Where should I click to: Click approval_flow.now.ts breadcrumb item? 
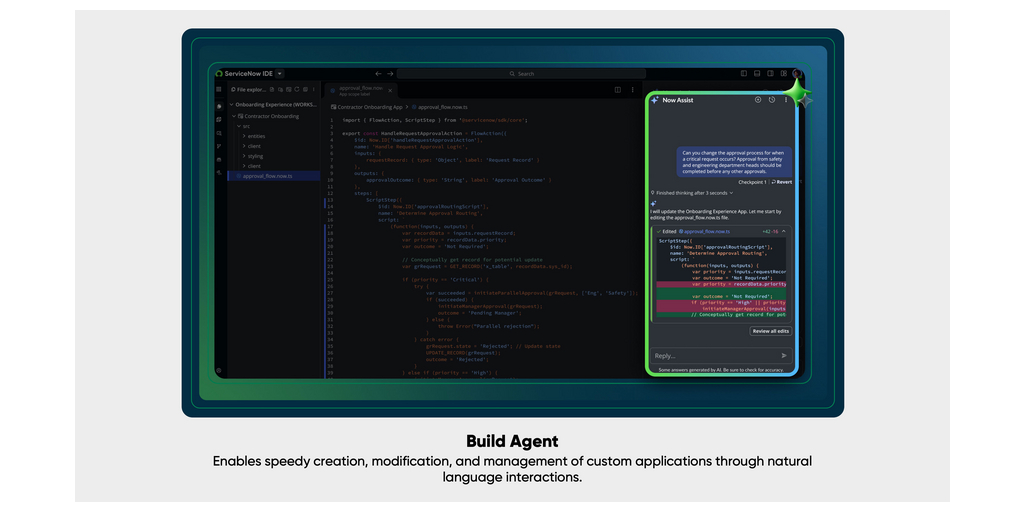[x=438, y=107]
